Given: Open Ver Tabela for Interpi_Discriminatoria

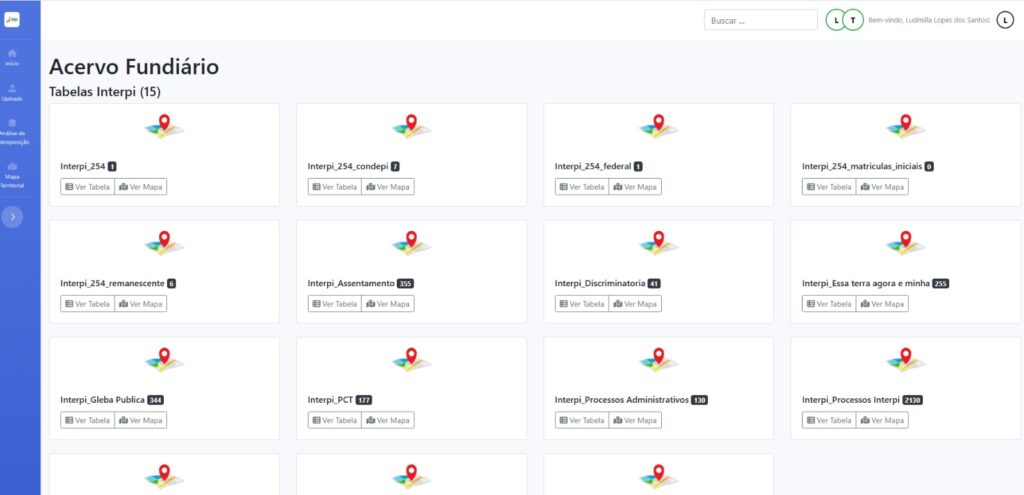Looking at the screenshot, I should tap(582, 304).
